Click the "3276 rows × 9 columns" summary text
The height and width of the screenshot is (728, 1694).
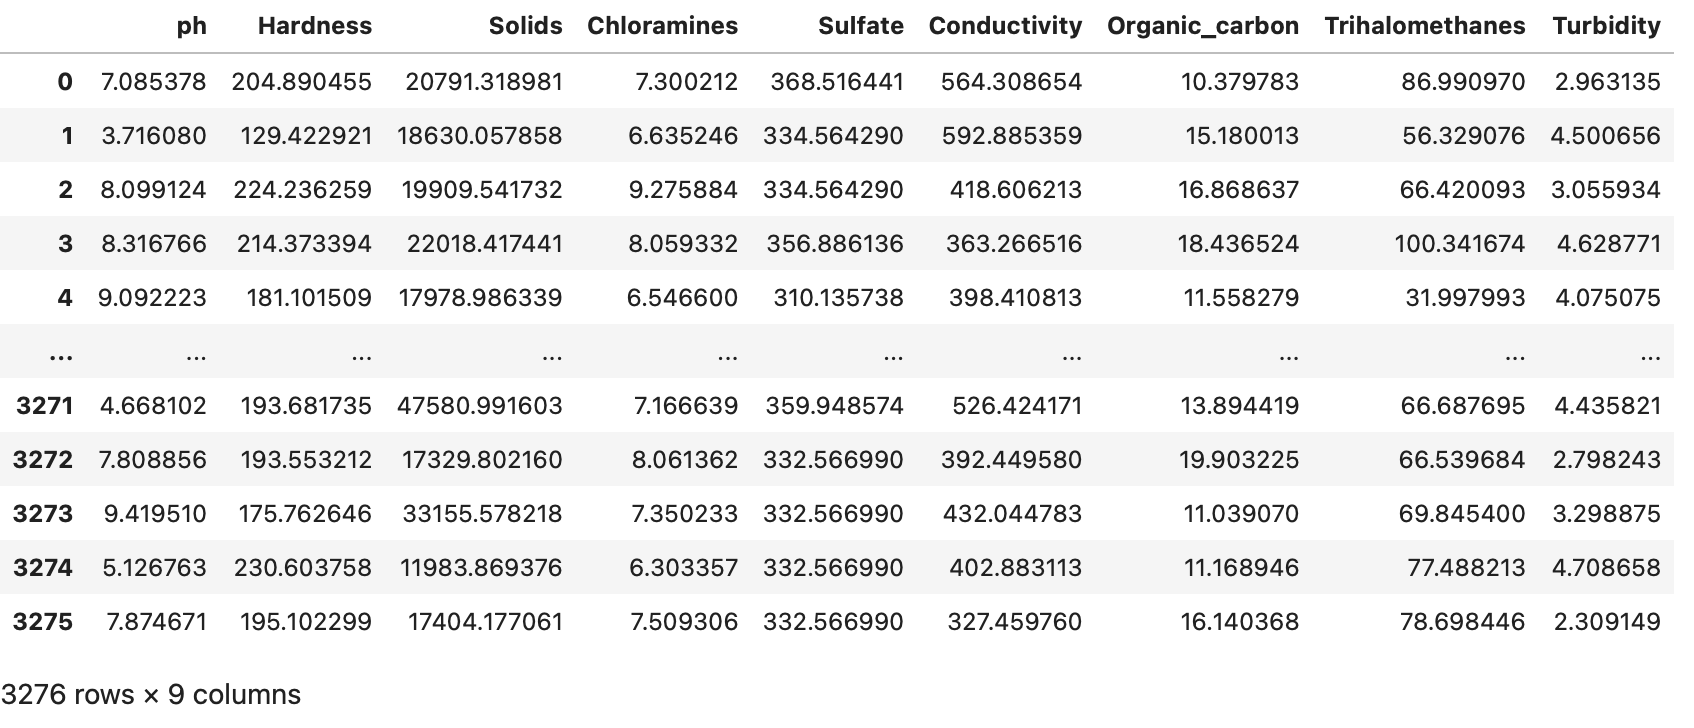(151, 695)
